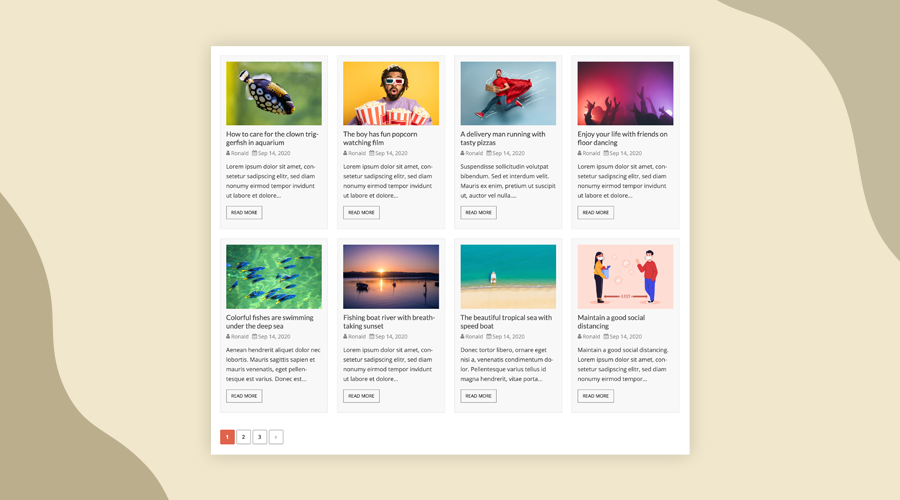The height and width of the screenshot is (500, 900).
Task: Open the social distancing illustration thumbnail
Action: click(x=625, y=277)
